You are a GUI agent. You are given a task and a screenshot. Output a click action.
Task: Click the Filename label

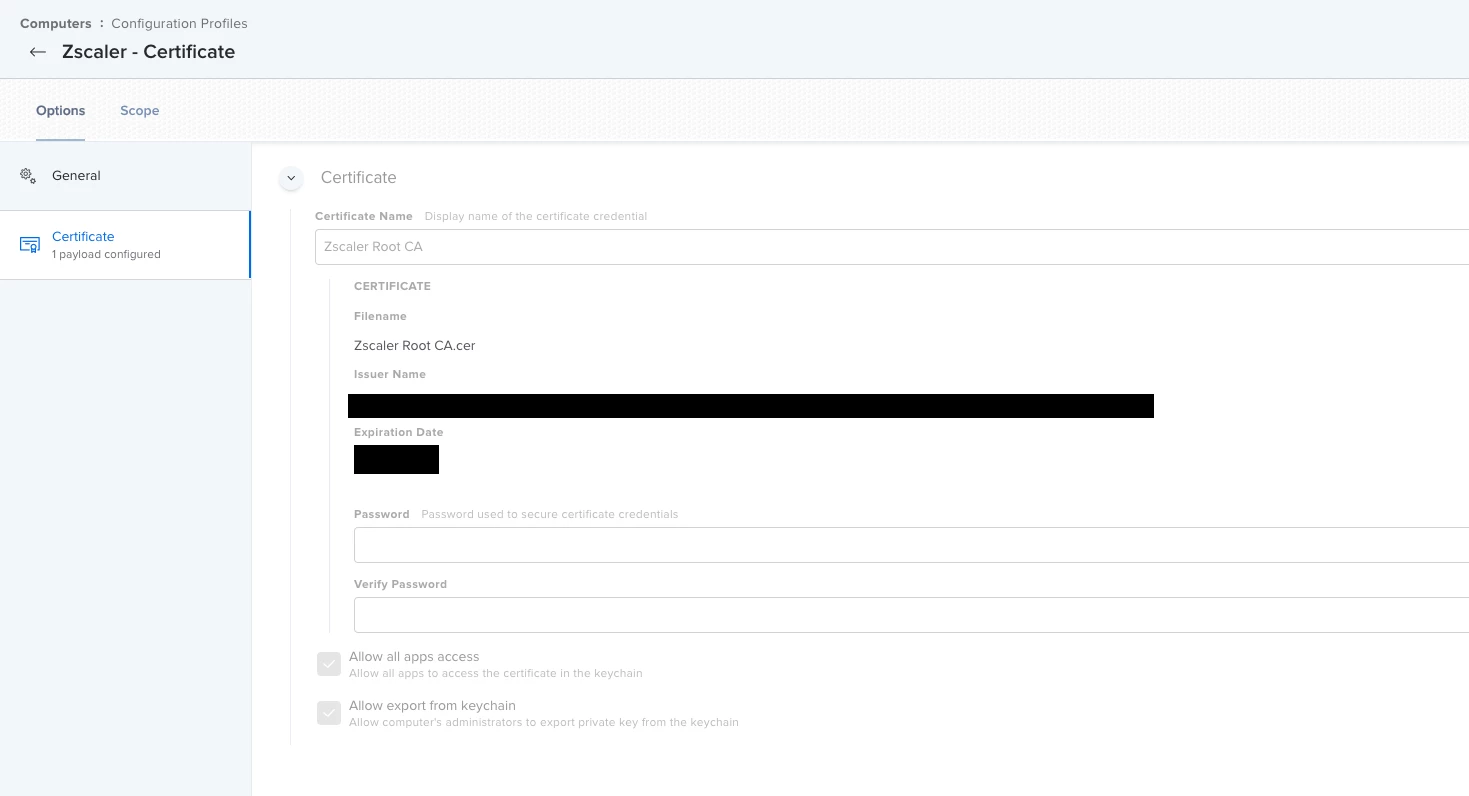point(380,316)
